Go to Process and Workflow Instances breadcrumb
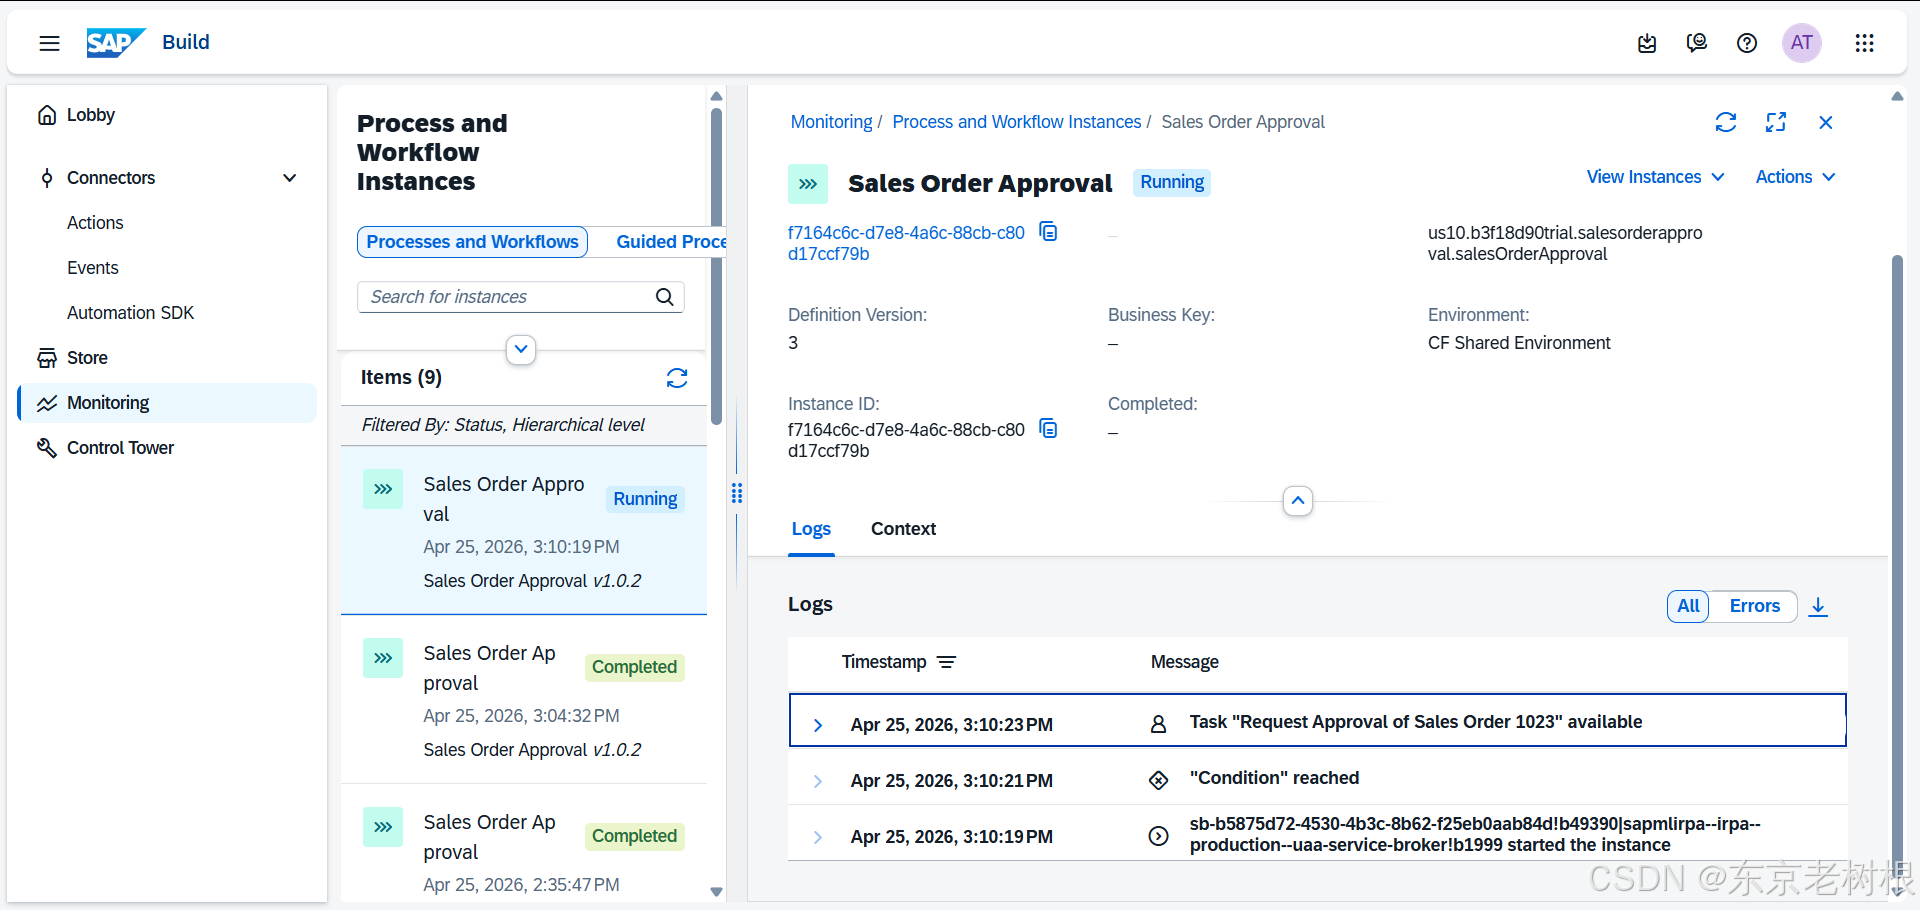Viewport: 1920px width, 910px height. pos(1016,122)
